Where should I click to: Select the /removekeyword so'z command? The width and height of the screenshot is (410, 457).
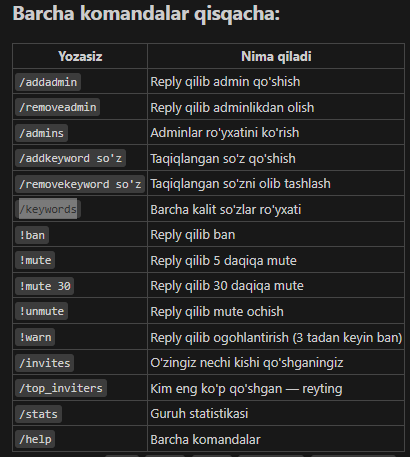(80, 184)
